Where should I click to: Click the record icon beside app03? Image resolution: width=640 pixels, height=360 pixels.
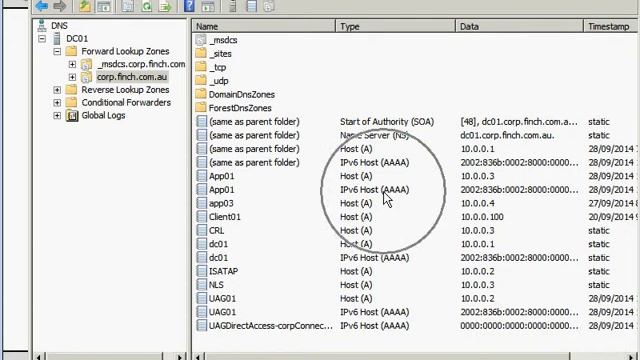201,203
